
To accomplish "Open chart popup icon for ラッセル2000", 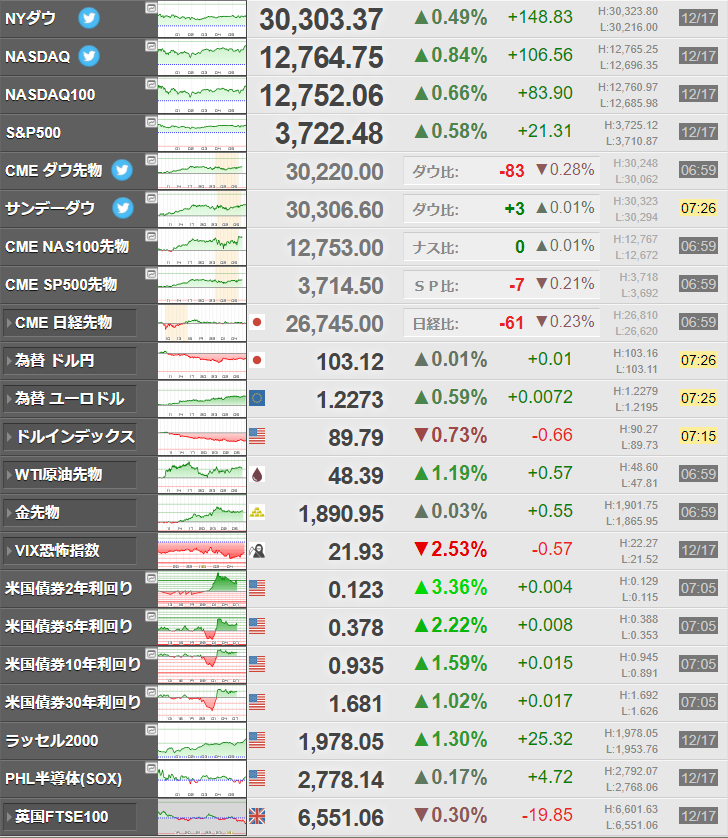I will pyautogui.click(x=151, y=730).
